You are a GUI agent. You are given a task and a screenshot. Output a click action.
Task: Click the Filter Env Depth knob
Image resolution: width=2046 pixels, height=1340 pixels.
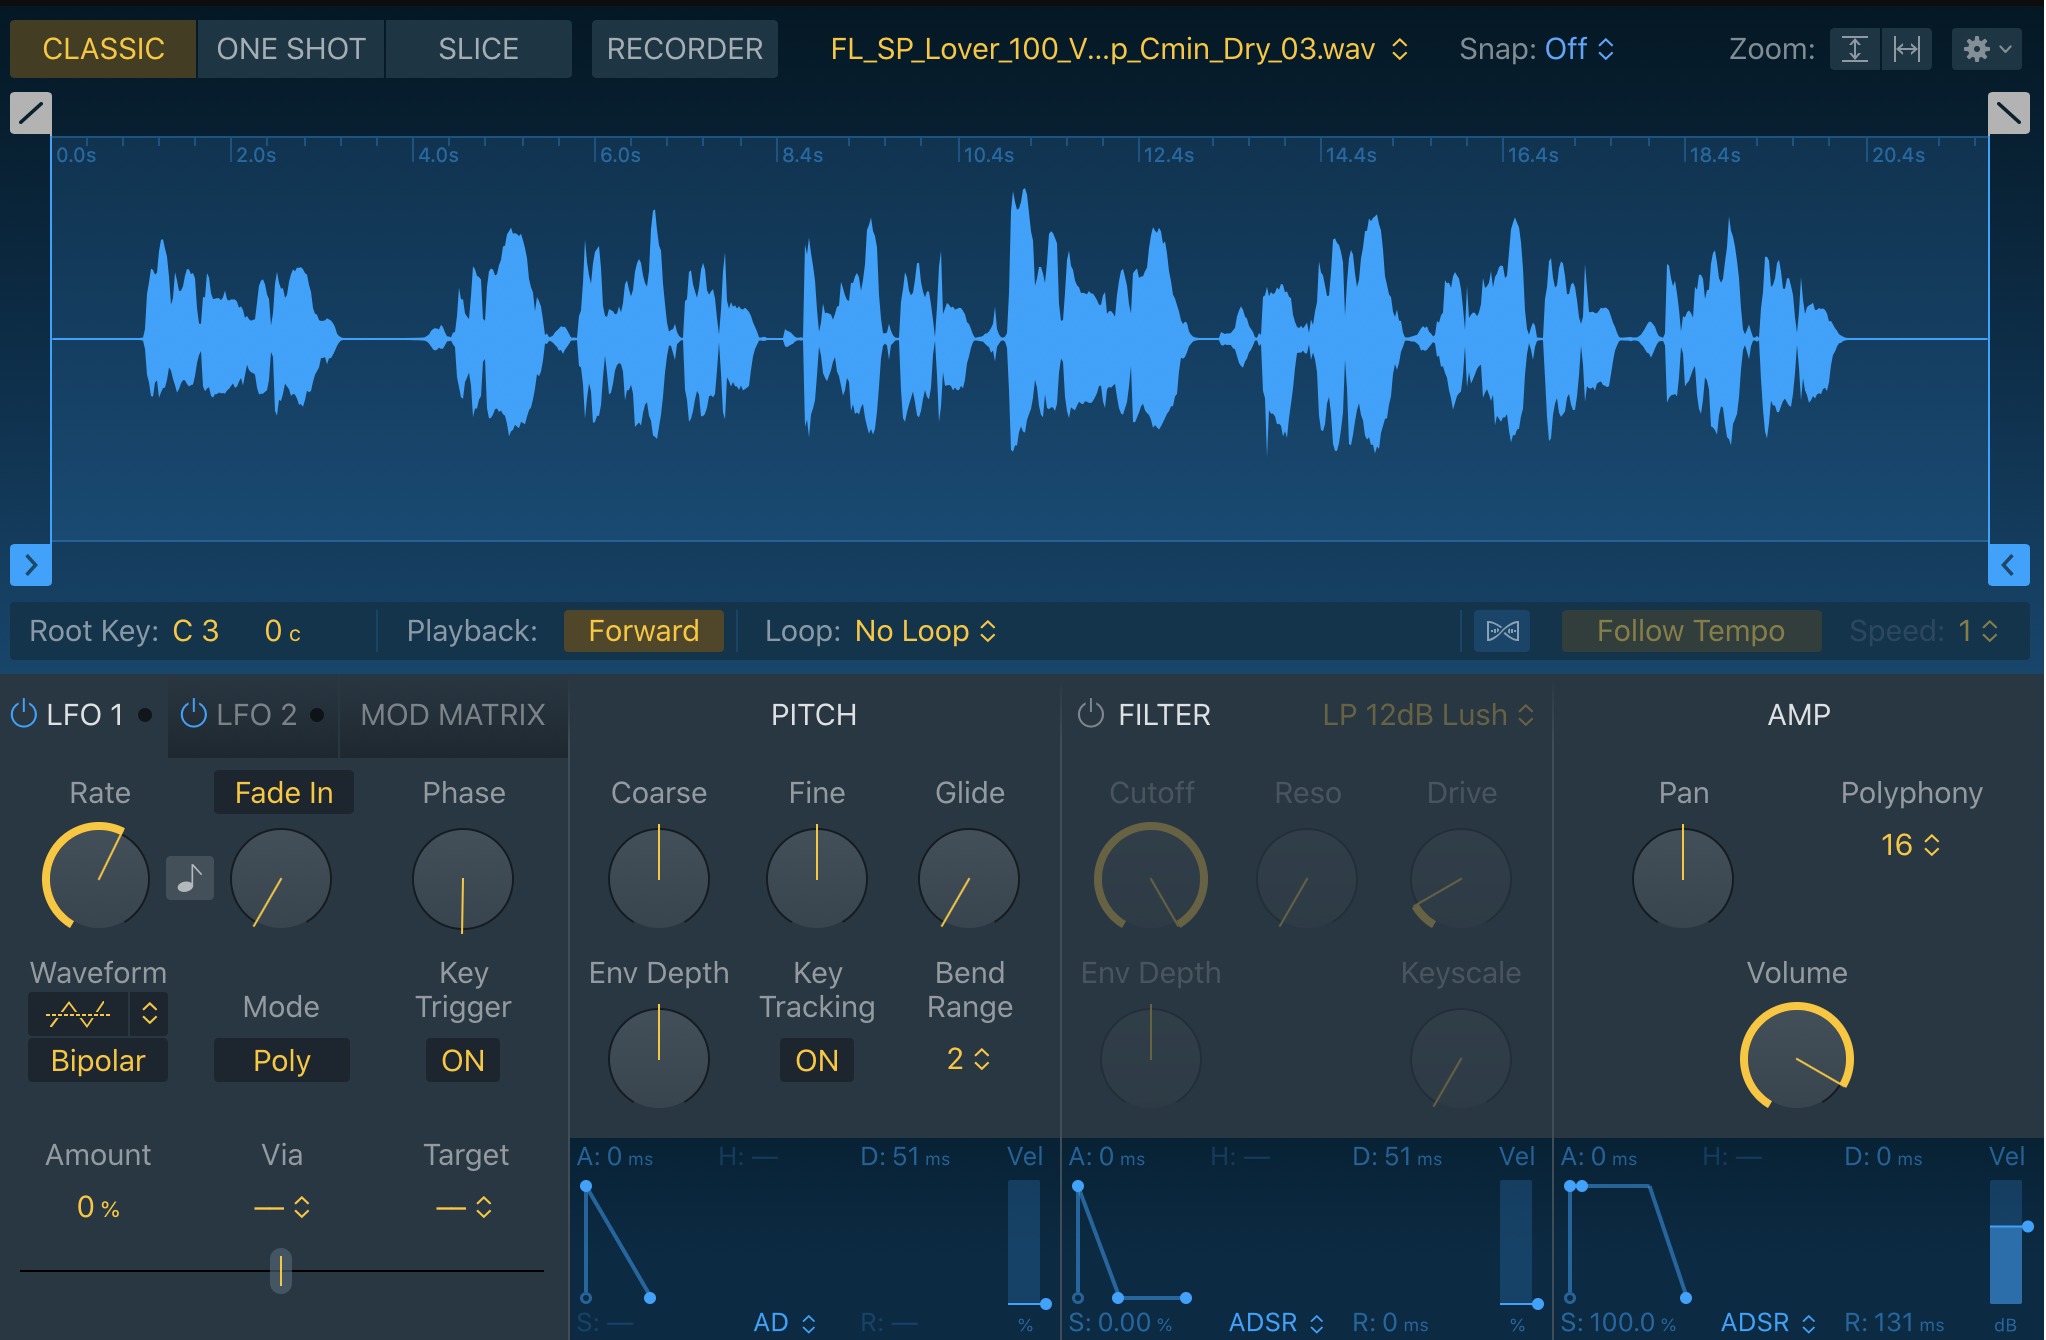(1151, 1058)
